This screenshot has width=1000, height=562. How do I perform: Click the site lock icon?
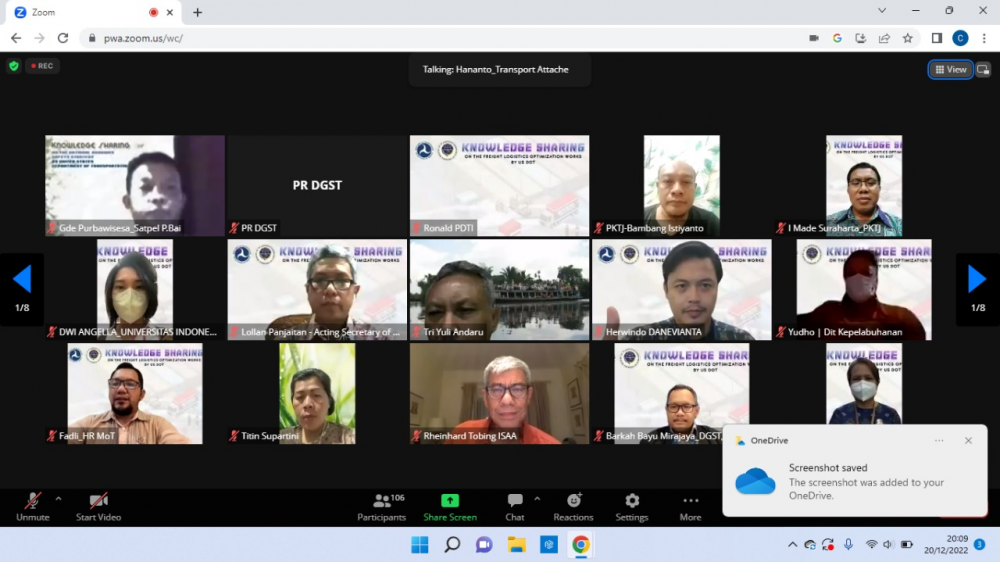click(92, 38)
